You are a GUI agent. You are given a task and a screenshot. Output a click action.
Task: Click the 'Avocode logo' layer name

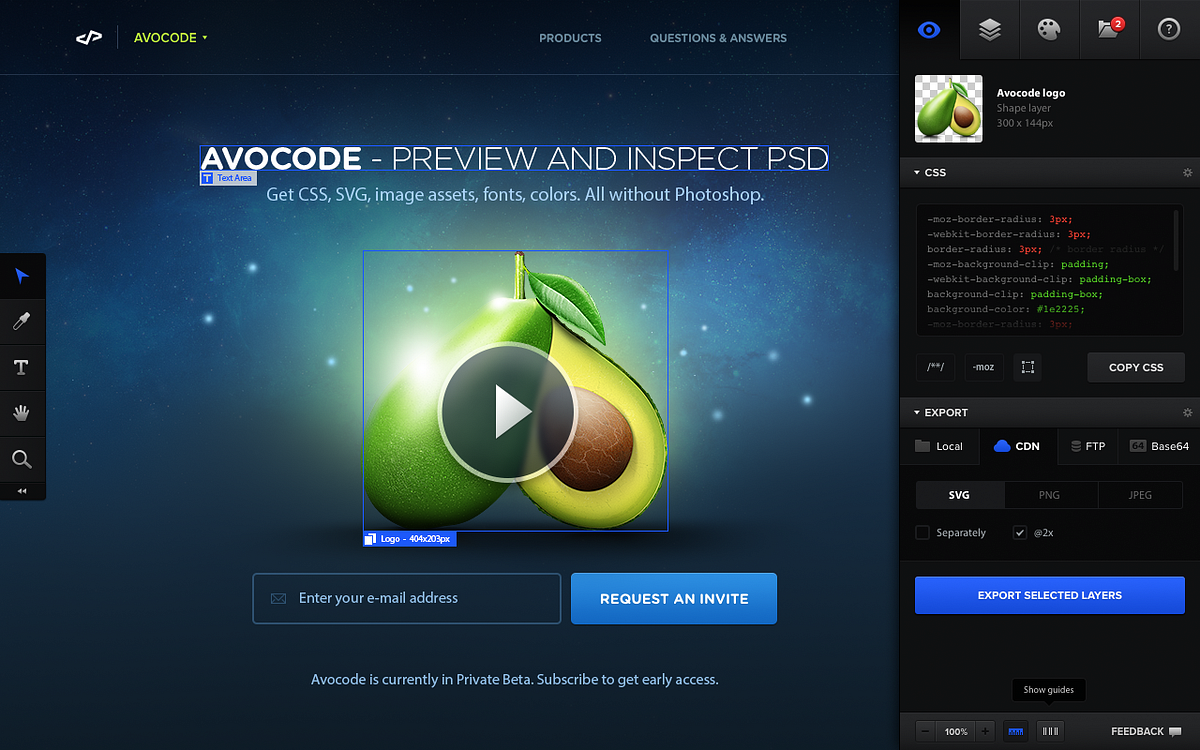click(x=1031, y=93)
